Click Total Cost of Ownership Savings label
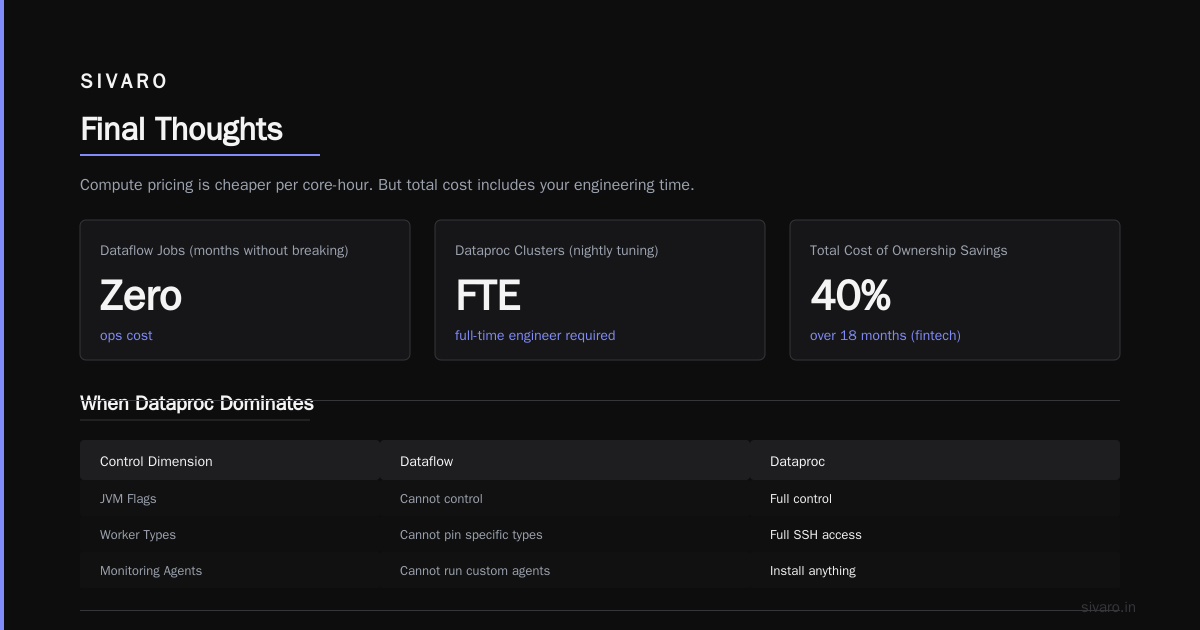Viewport: 1200px width, 630px height. pyautogui.click(x=908, y=251)
